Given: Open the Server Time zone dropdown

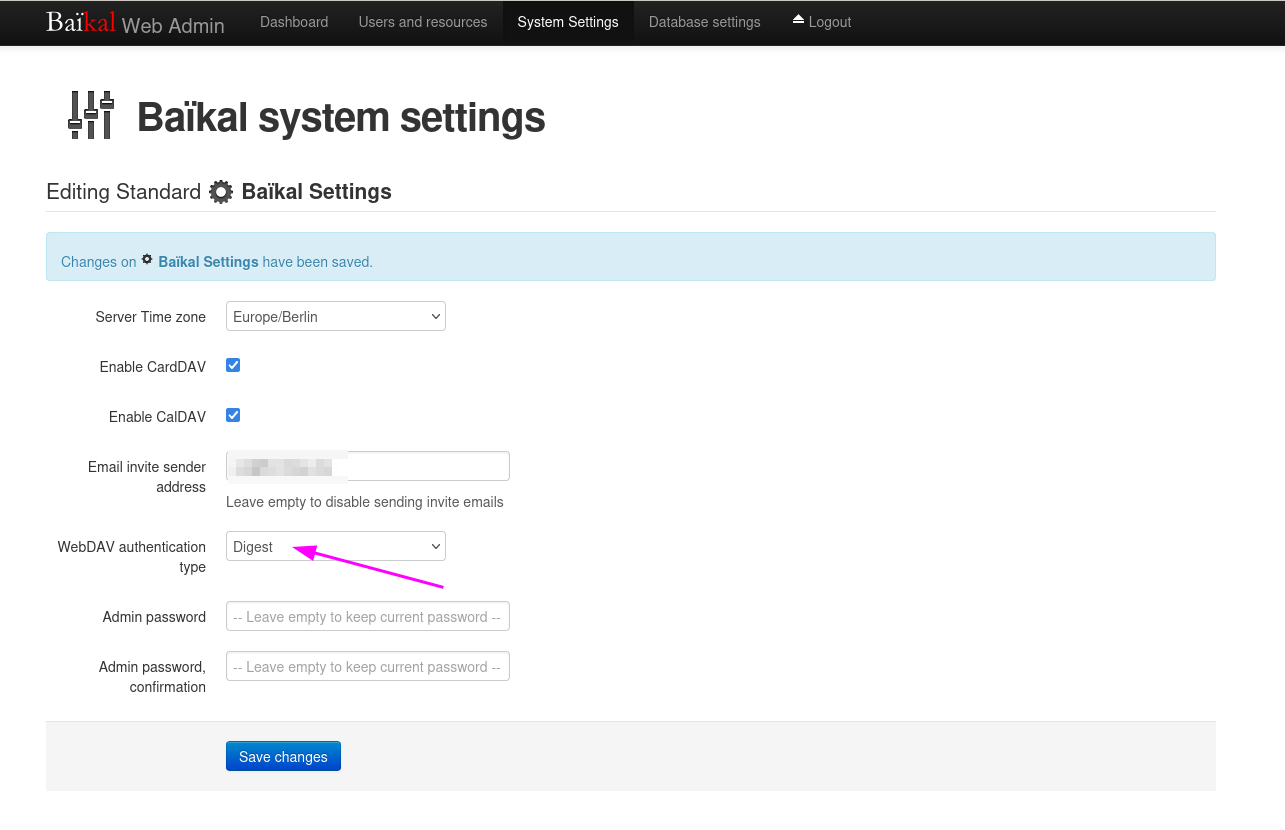Looking at the screenshot, I should [x=335, y=316].
